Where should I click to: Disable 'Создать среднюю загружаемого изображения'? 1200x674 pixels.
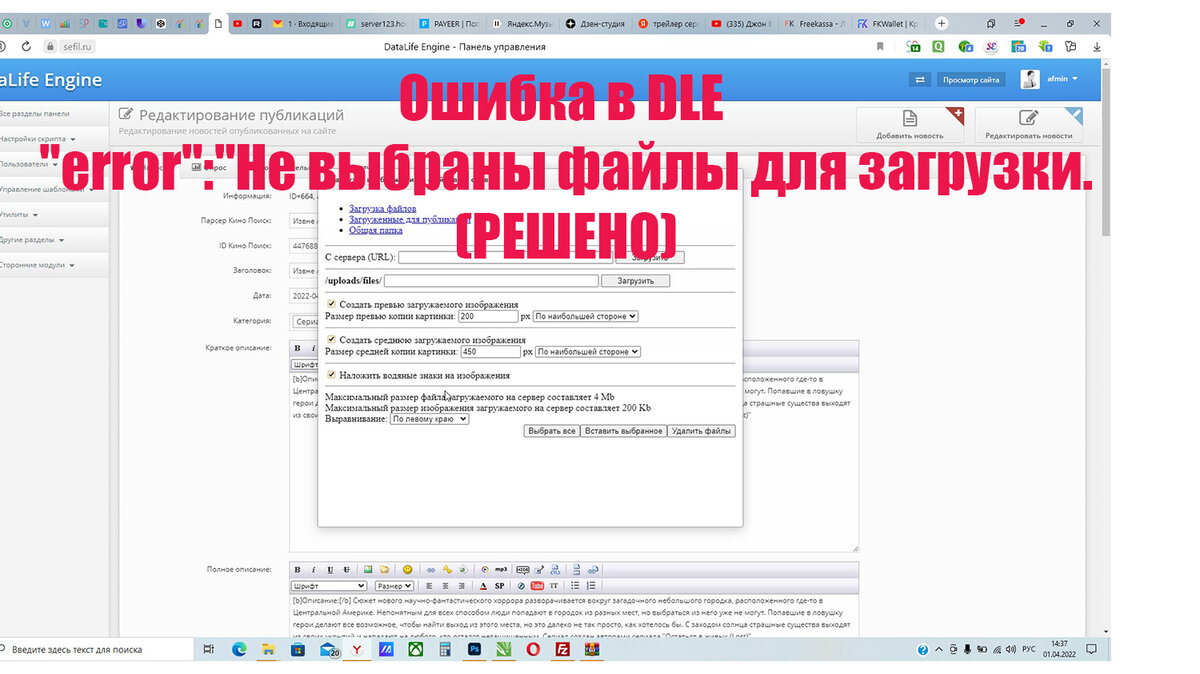pos(332,340)
